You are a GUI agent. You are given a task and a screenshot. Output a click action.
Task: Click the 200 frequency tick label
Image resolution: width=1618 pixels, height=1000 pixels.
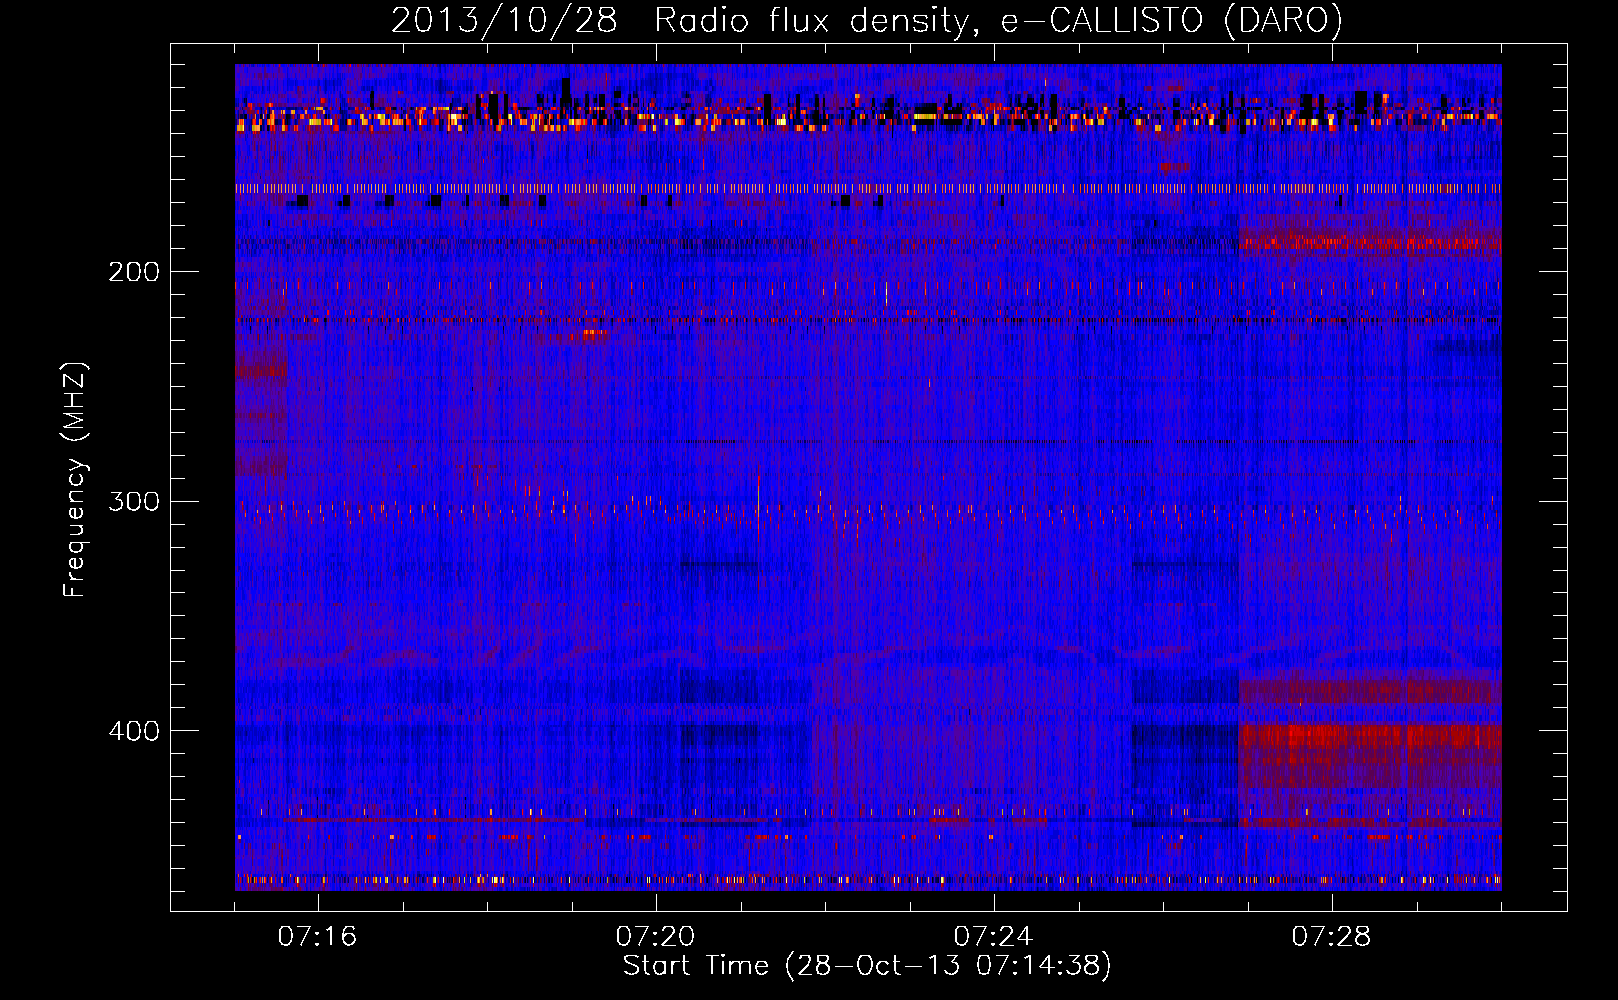(x=134, y=272)
